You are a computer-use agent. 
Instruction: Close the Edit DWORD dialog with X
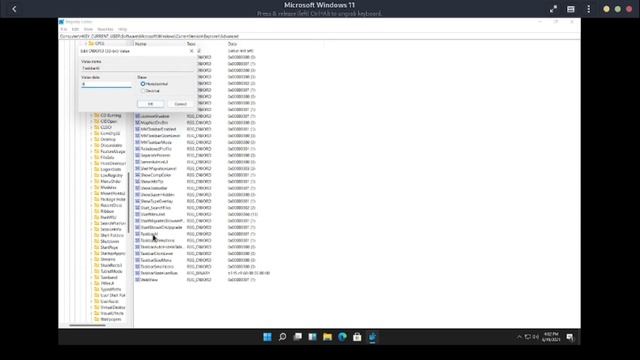(191, 51)
